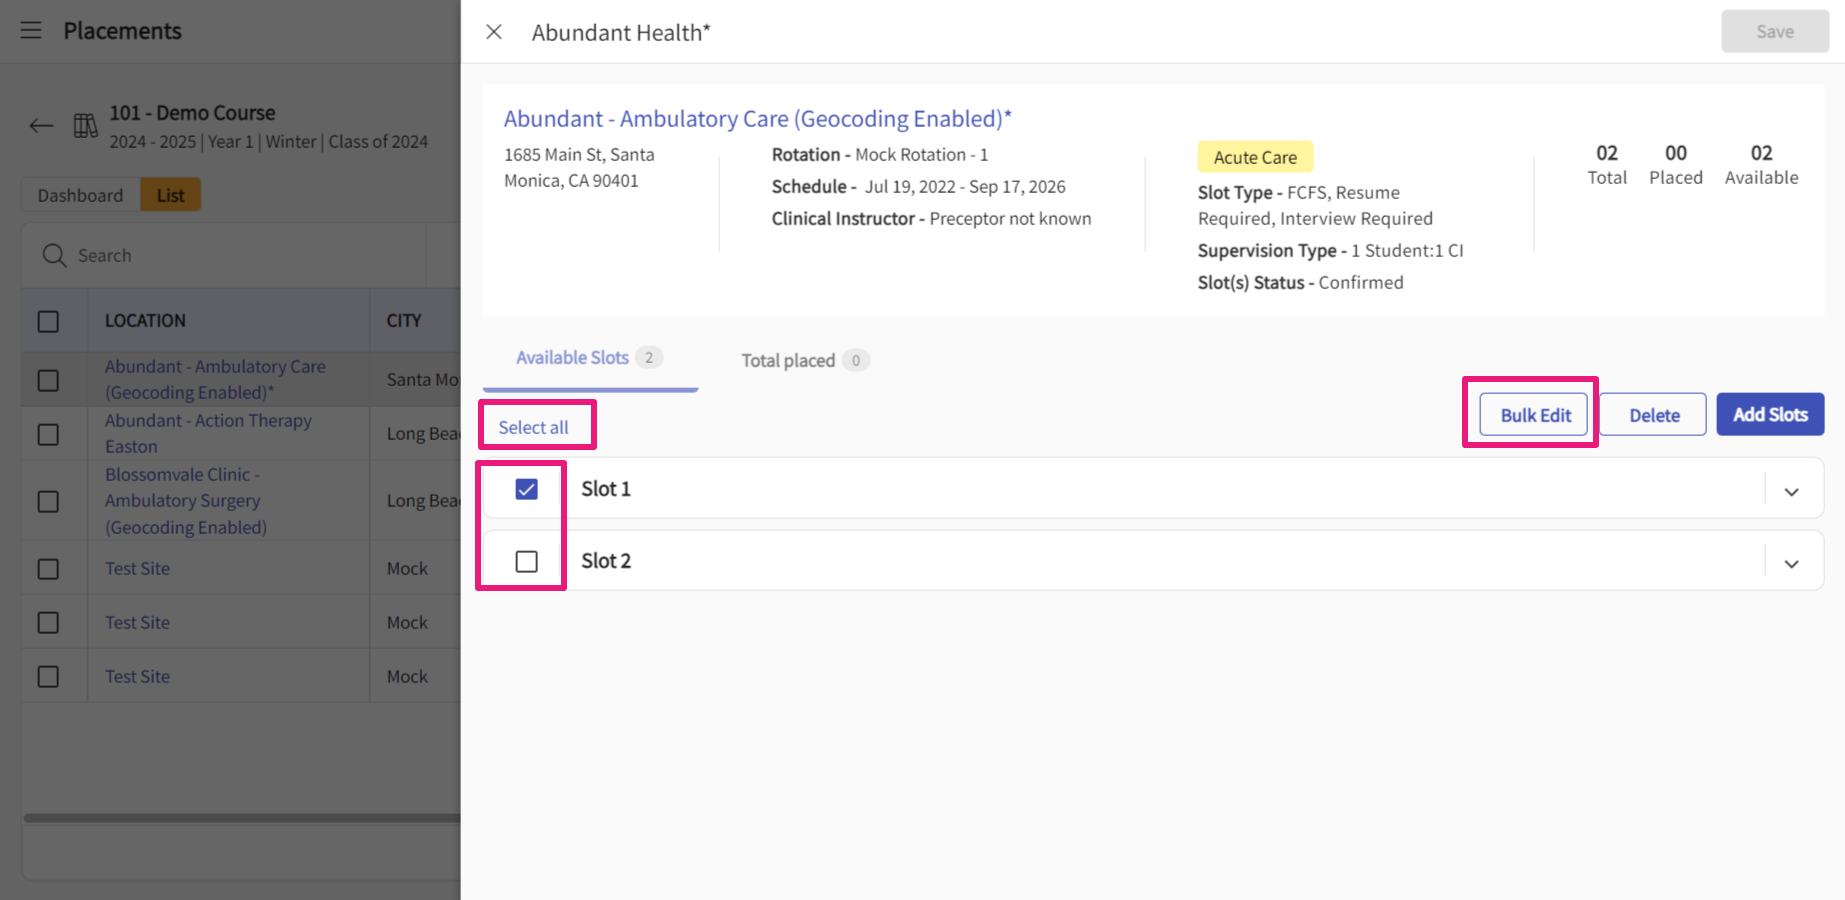
Task: Uncheck the Slot 1 checkbox
Action: [x=526, y=489]
